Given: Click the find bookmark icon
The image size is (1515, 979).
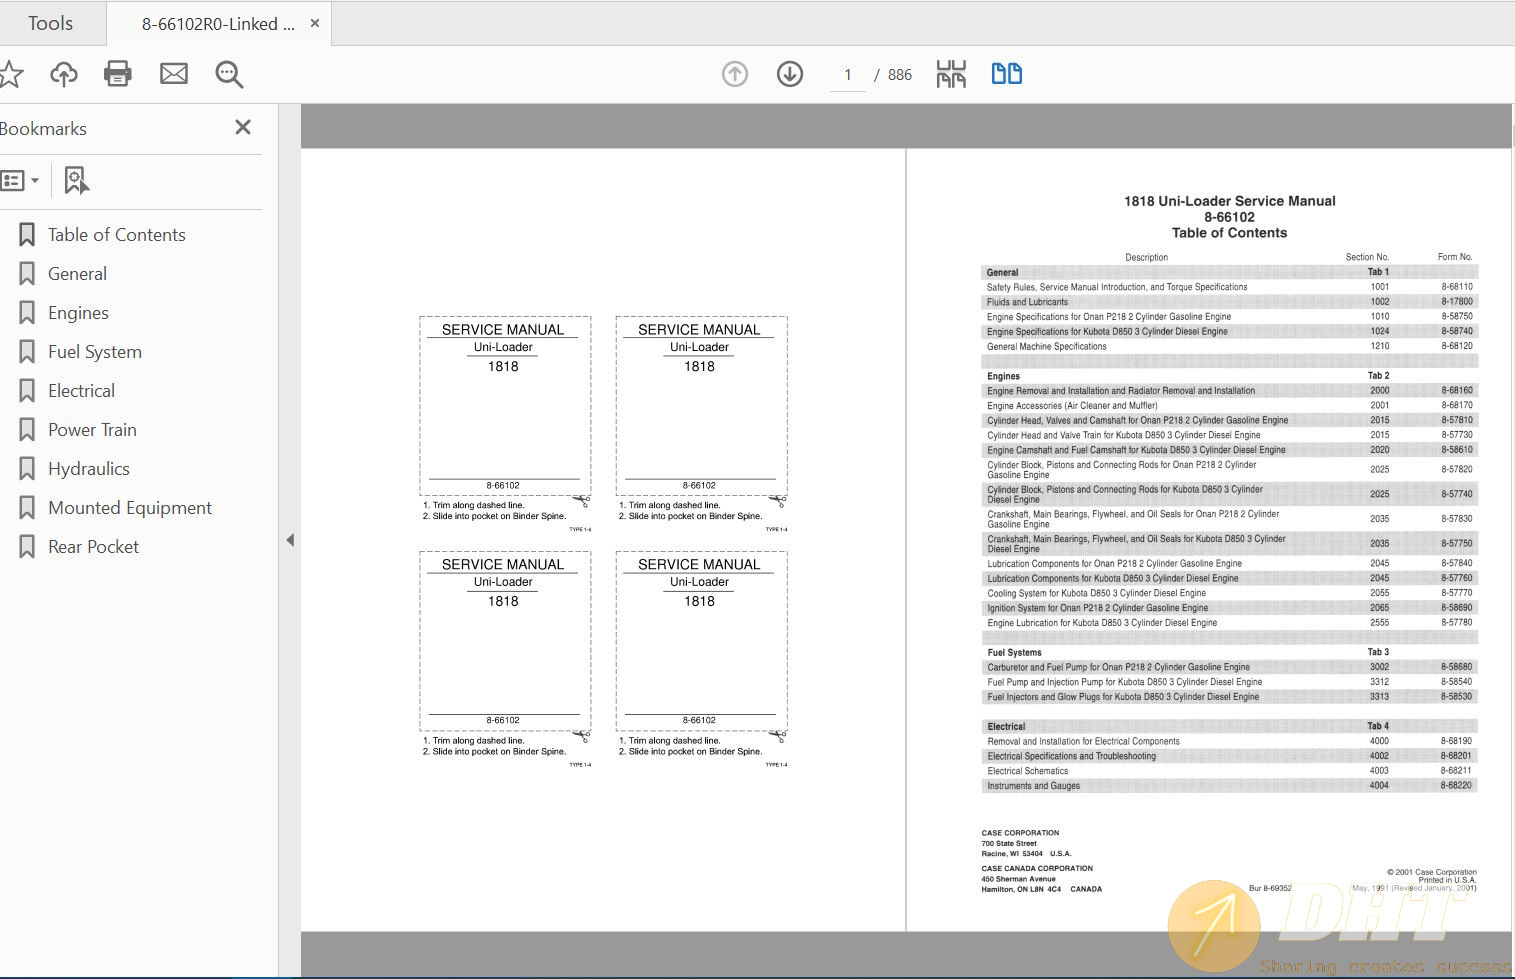Looking at the screenshot, I should [x=76, y=181].
